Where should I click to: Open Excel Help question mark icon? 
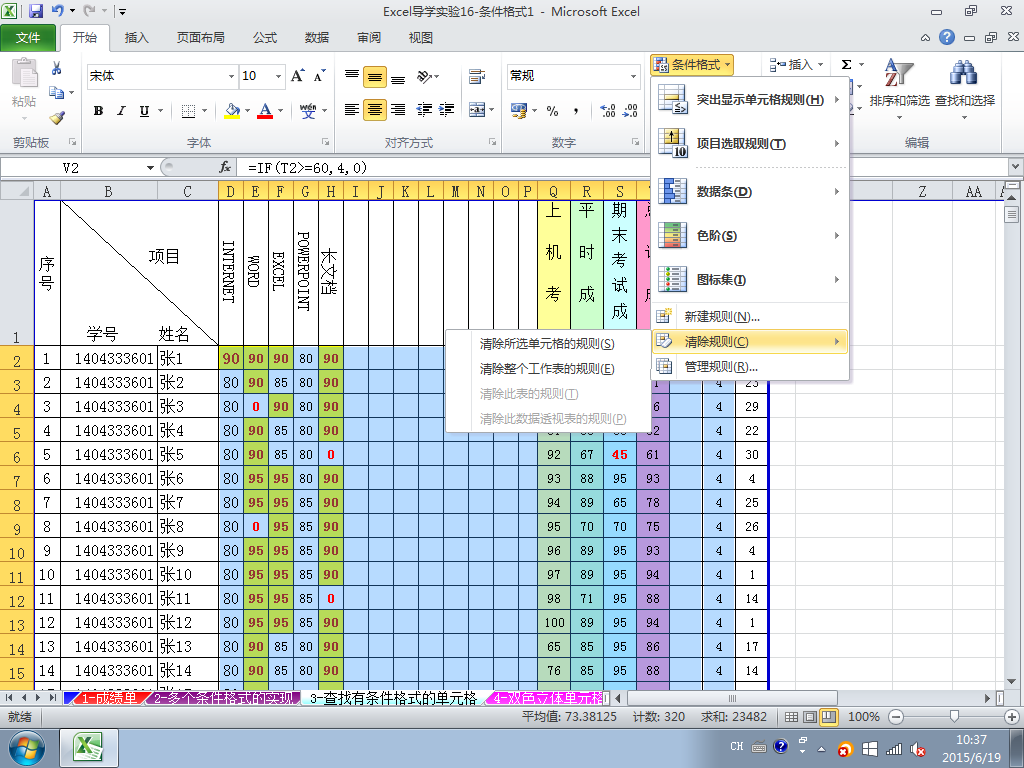point(947,37)
